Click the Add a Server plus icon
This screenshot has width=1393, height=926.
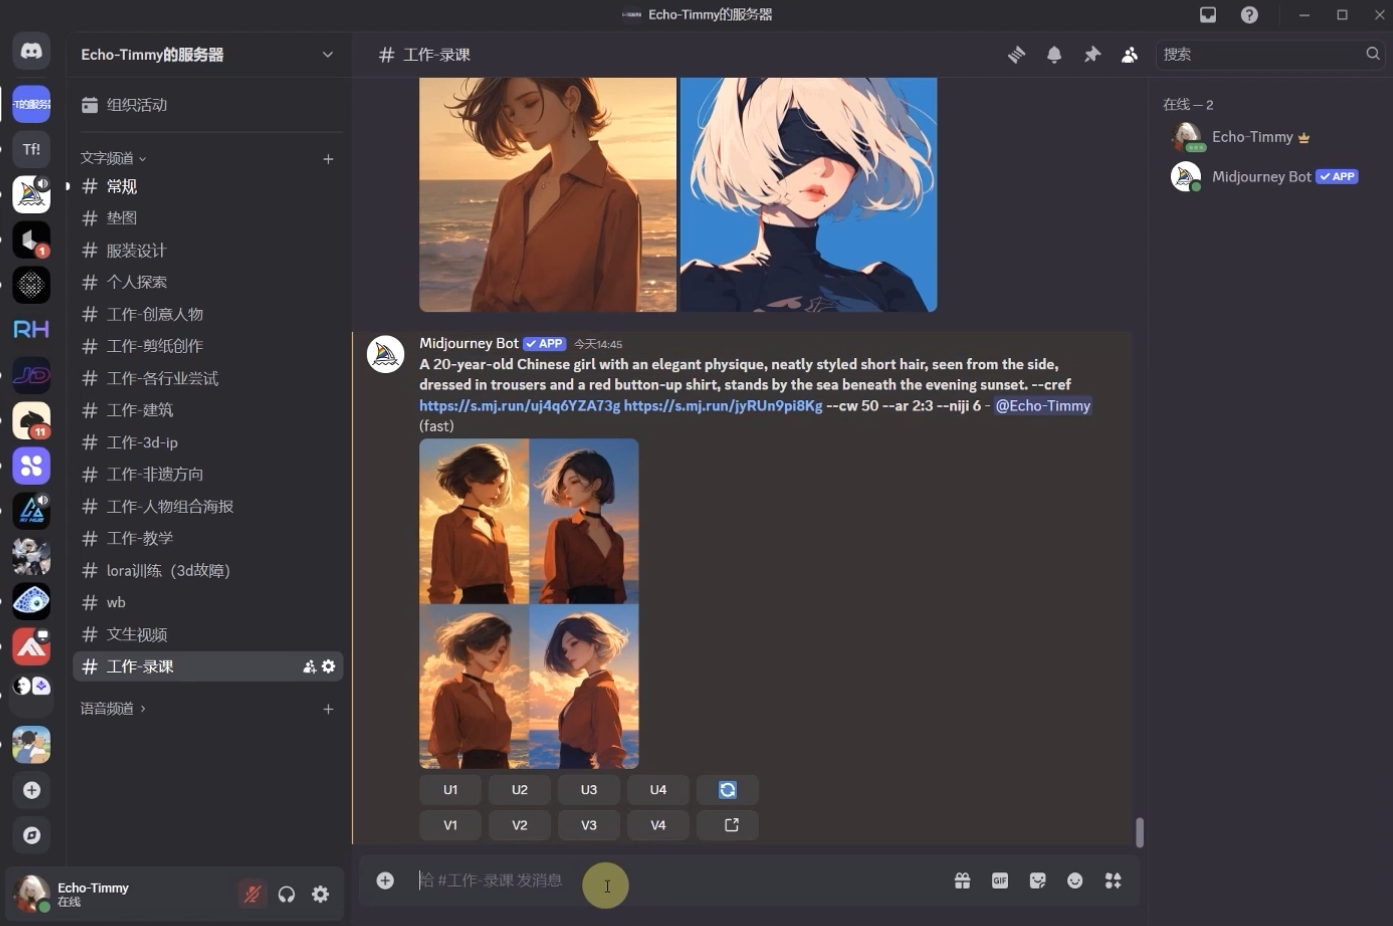(x=31, y=790)
